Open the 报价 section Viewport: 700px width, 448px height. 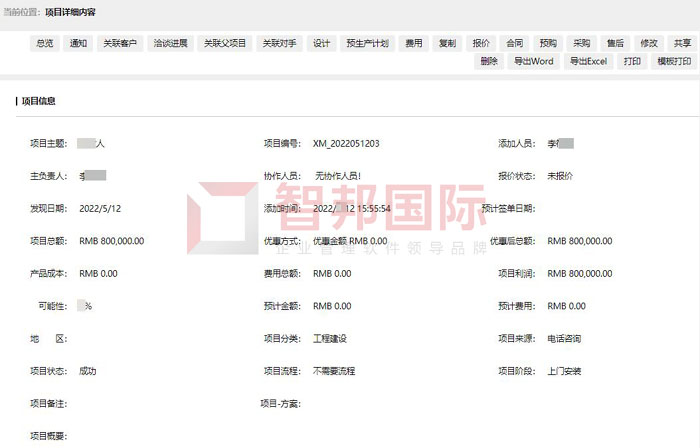pyautogui.click(x=481, y=44)
